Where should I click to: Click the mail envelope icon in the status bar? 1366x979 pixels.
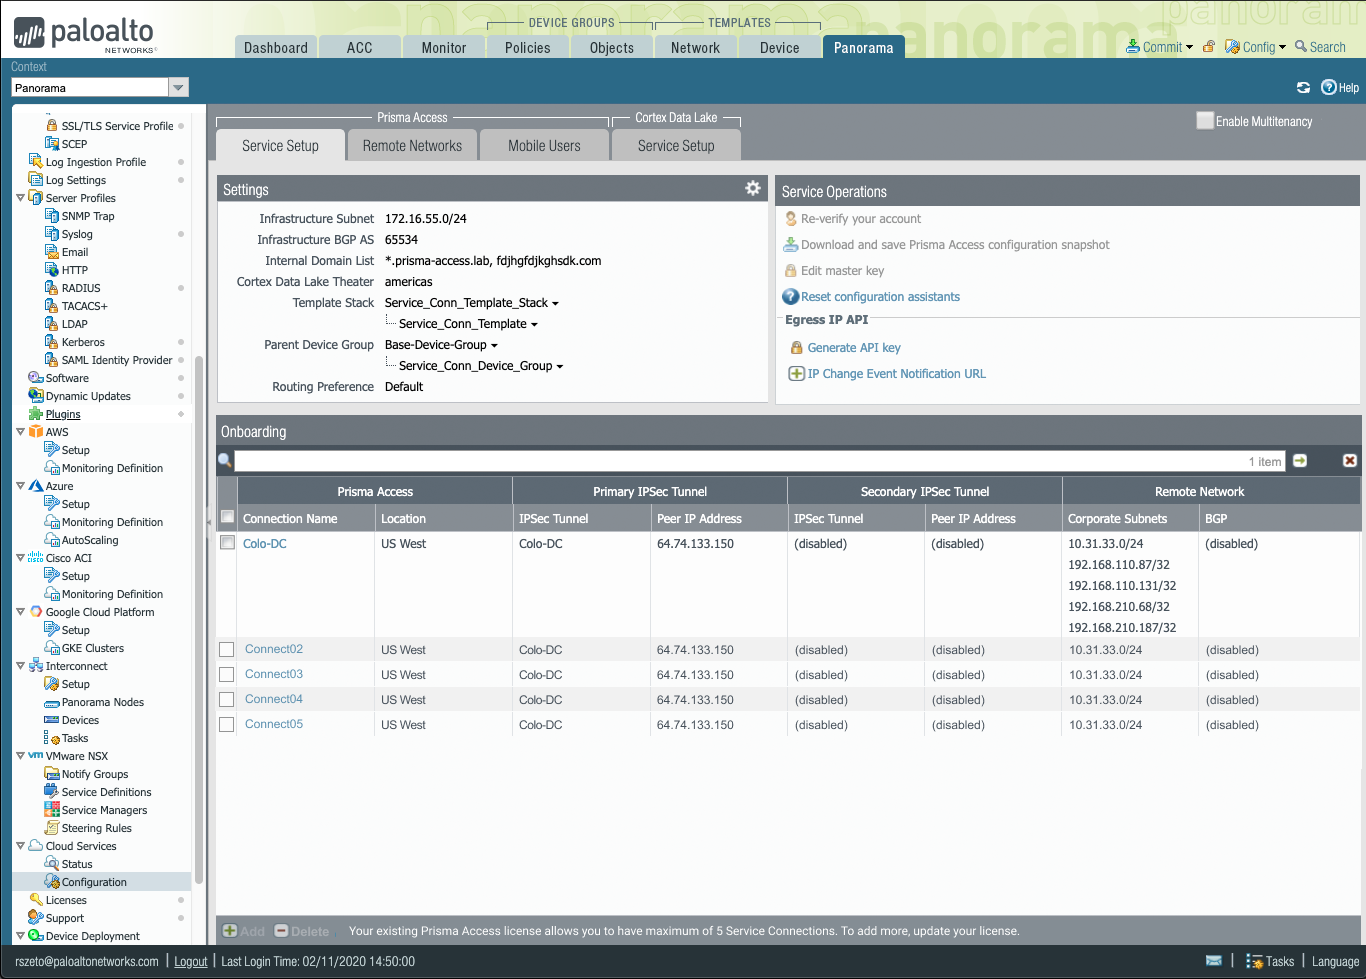[1214, 961]
